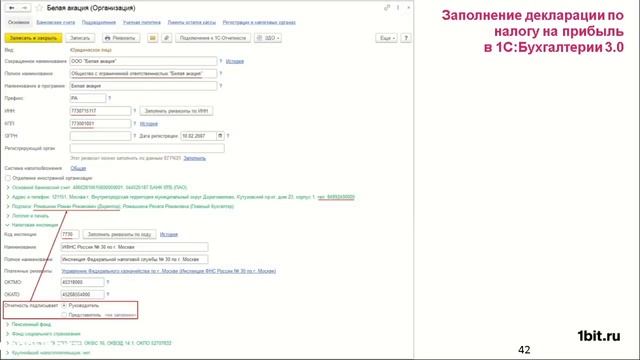Add organization to favorites with star icon
640x360 pixels.
click(39, 8)
